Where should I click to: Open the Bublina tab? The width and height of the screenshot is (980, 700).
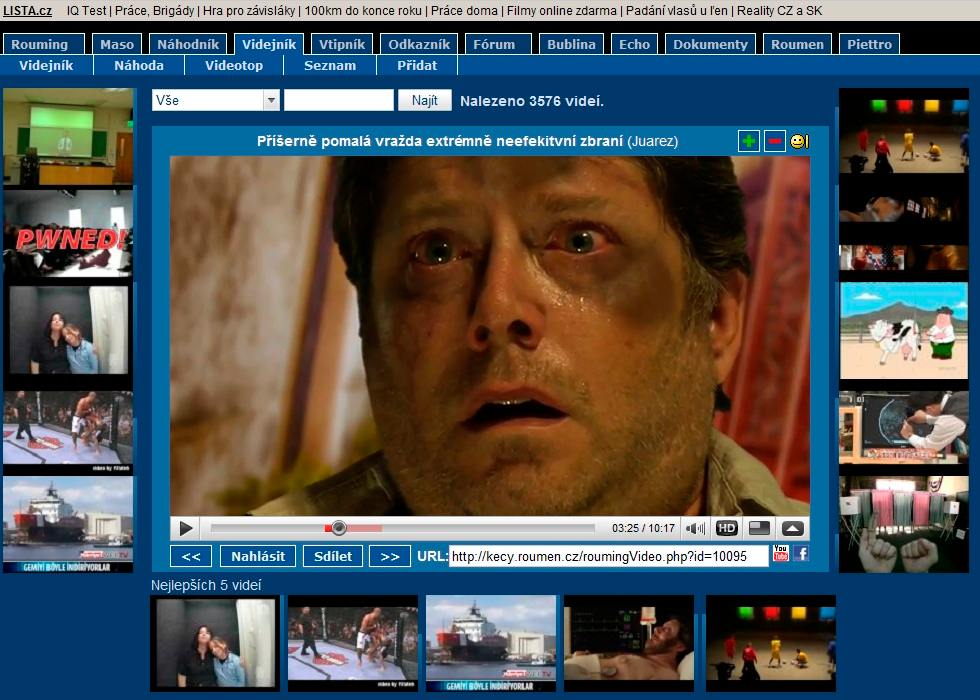tap(571, 44)
